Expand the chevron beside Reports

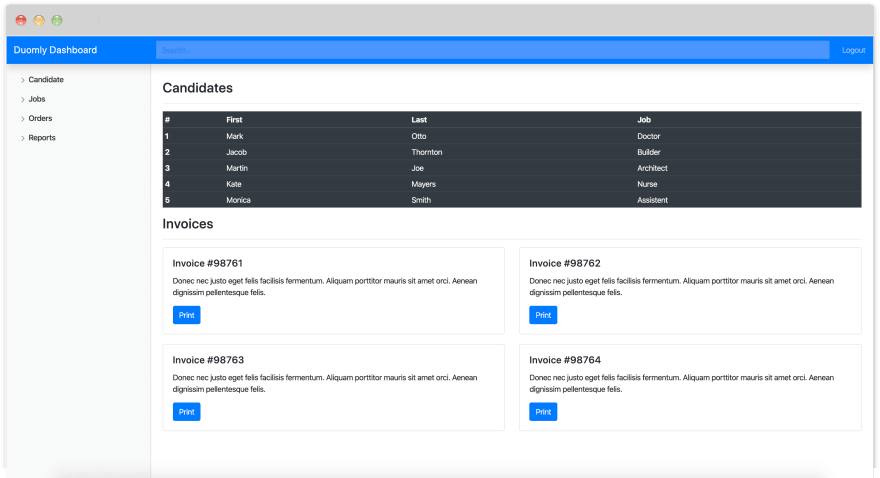point(23,139)
